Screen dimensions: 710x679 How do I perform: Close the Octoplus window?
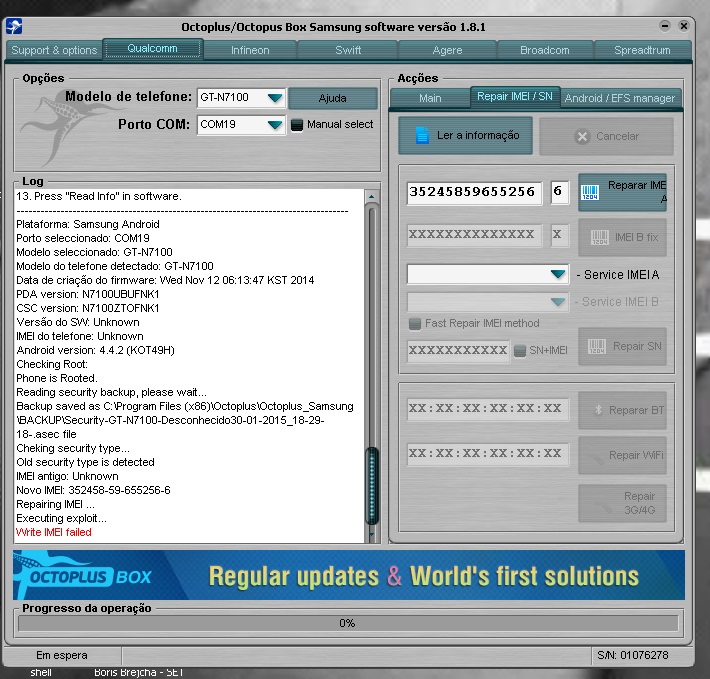click(684, 26)
